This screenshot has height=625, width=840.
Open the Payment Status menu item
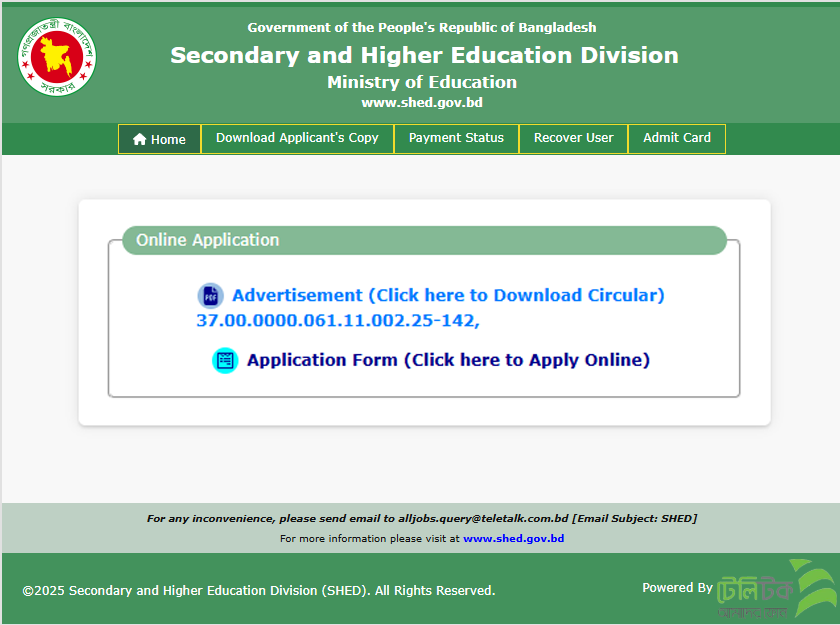pos(456,138)
